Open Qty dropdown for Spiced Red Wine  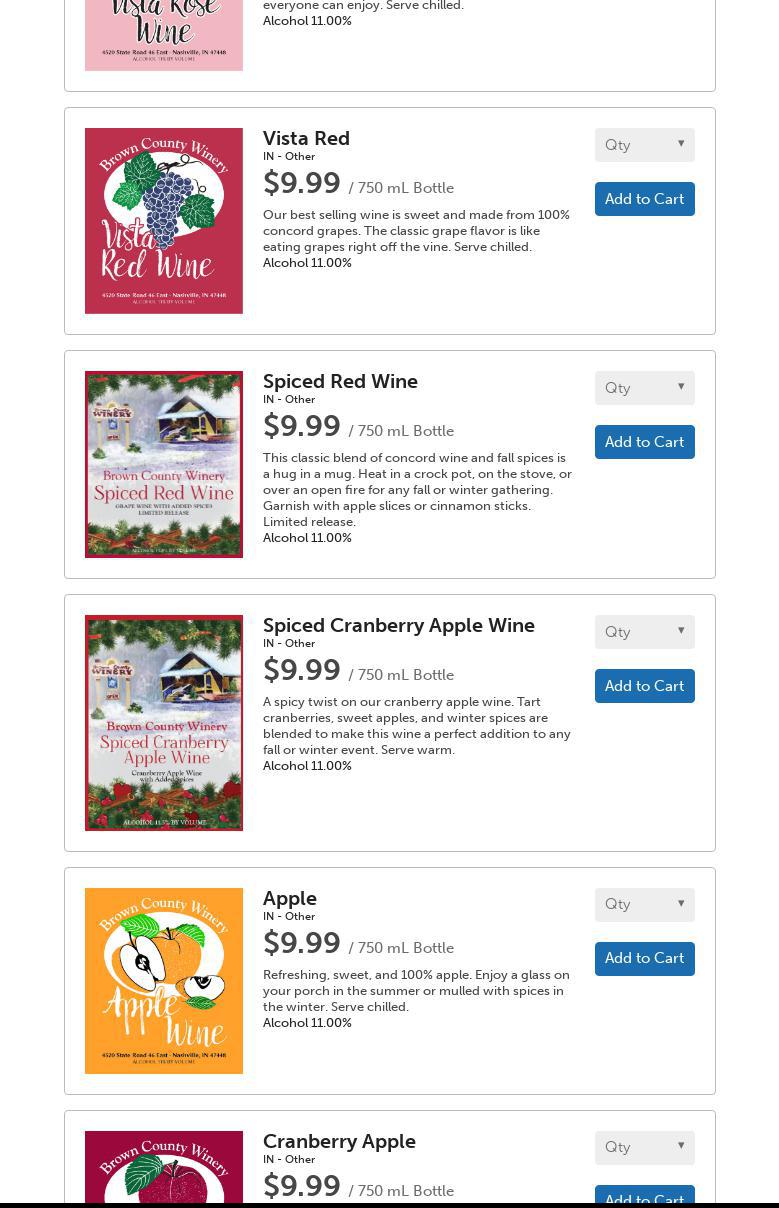pos(644,388)
